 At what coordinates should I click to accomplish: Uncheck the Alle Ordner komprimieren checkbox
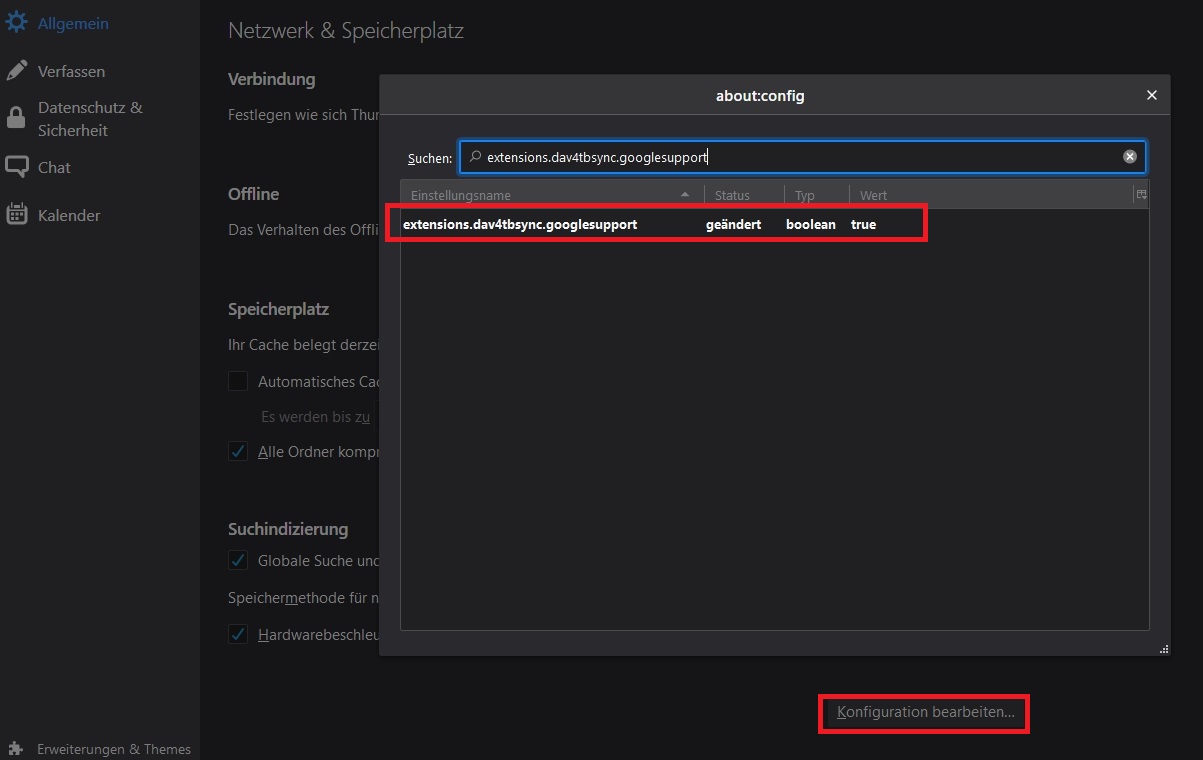238,451
